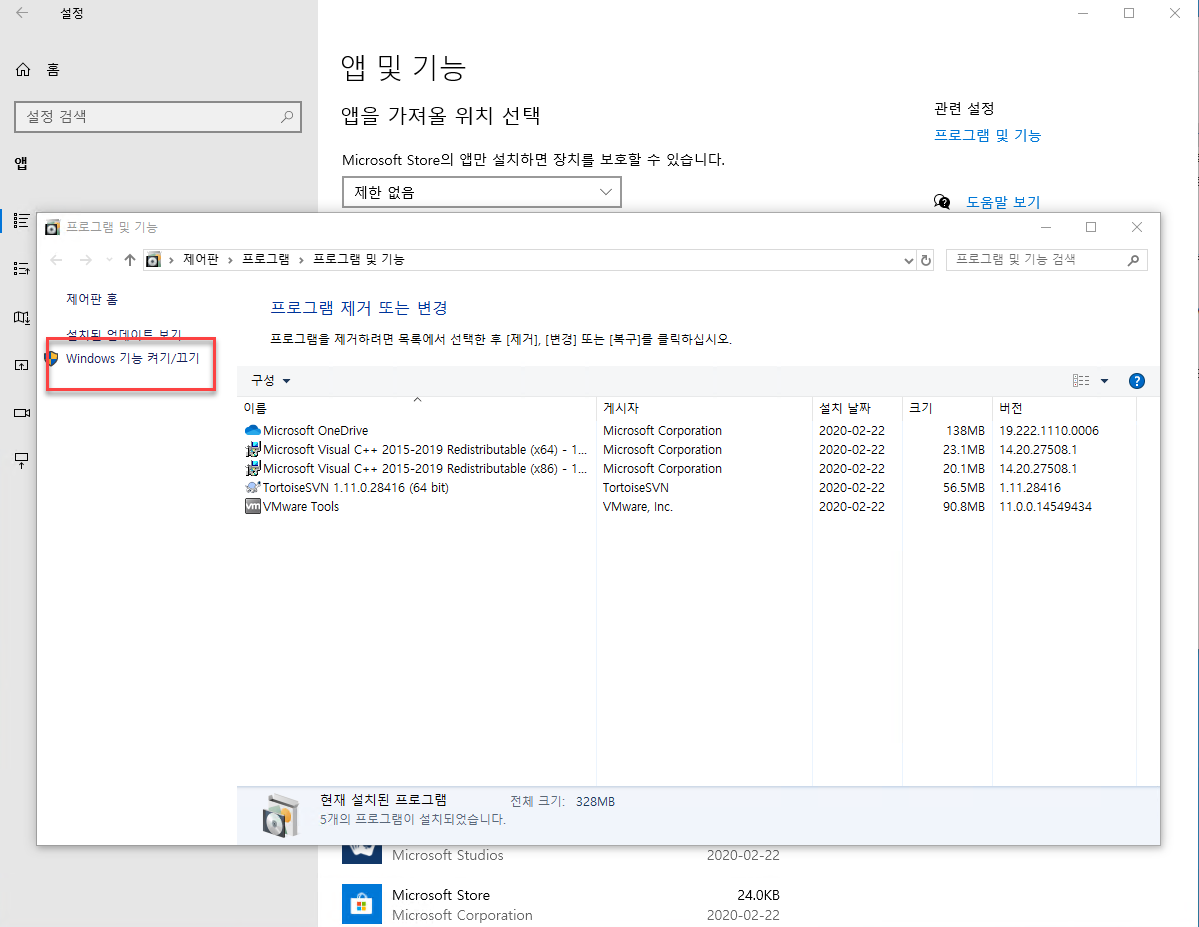Open the '제한 없음' app source dropdown
This screenshot has height=927, width=1199.
click(482, 192)
